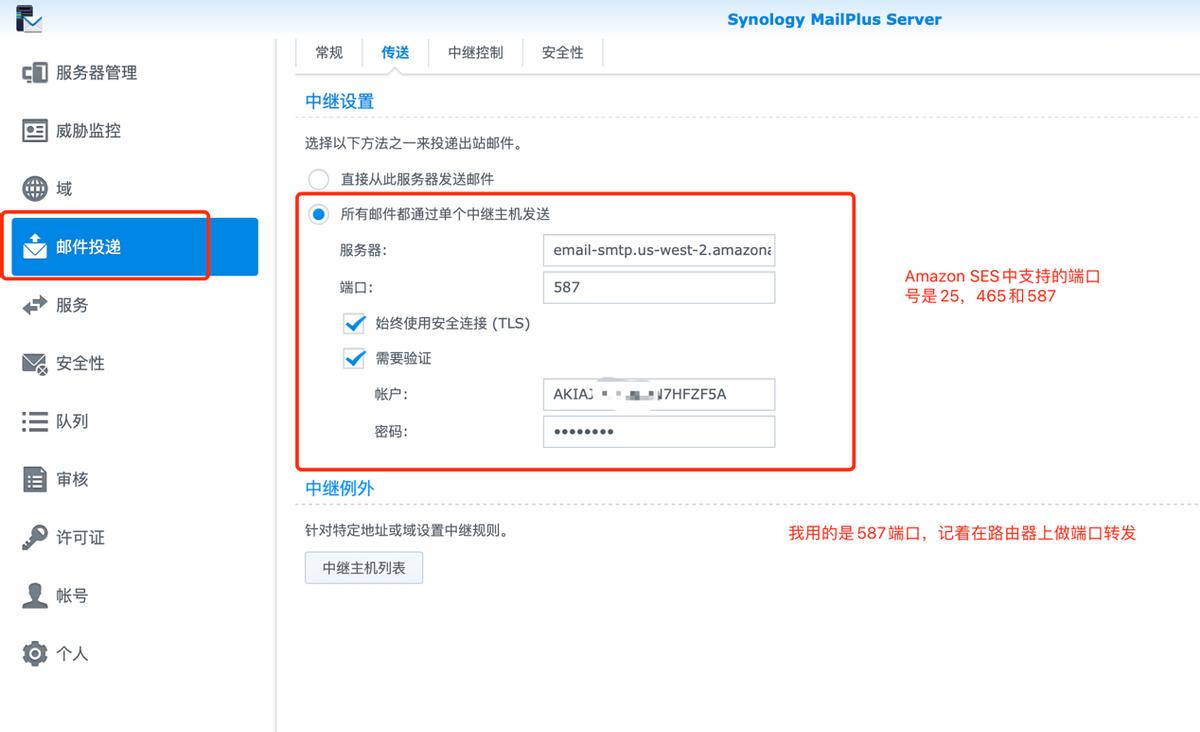Select 所有邮件都通过单个中继主机发送 radio button

tap(318, 214)
